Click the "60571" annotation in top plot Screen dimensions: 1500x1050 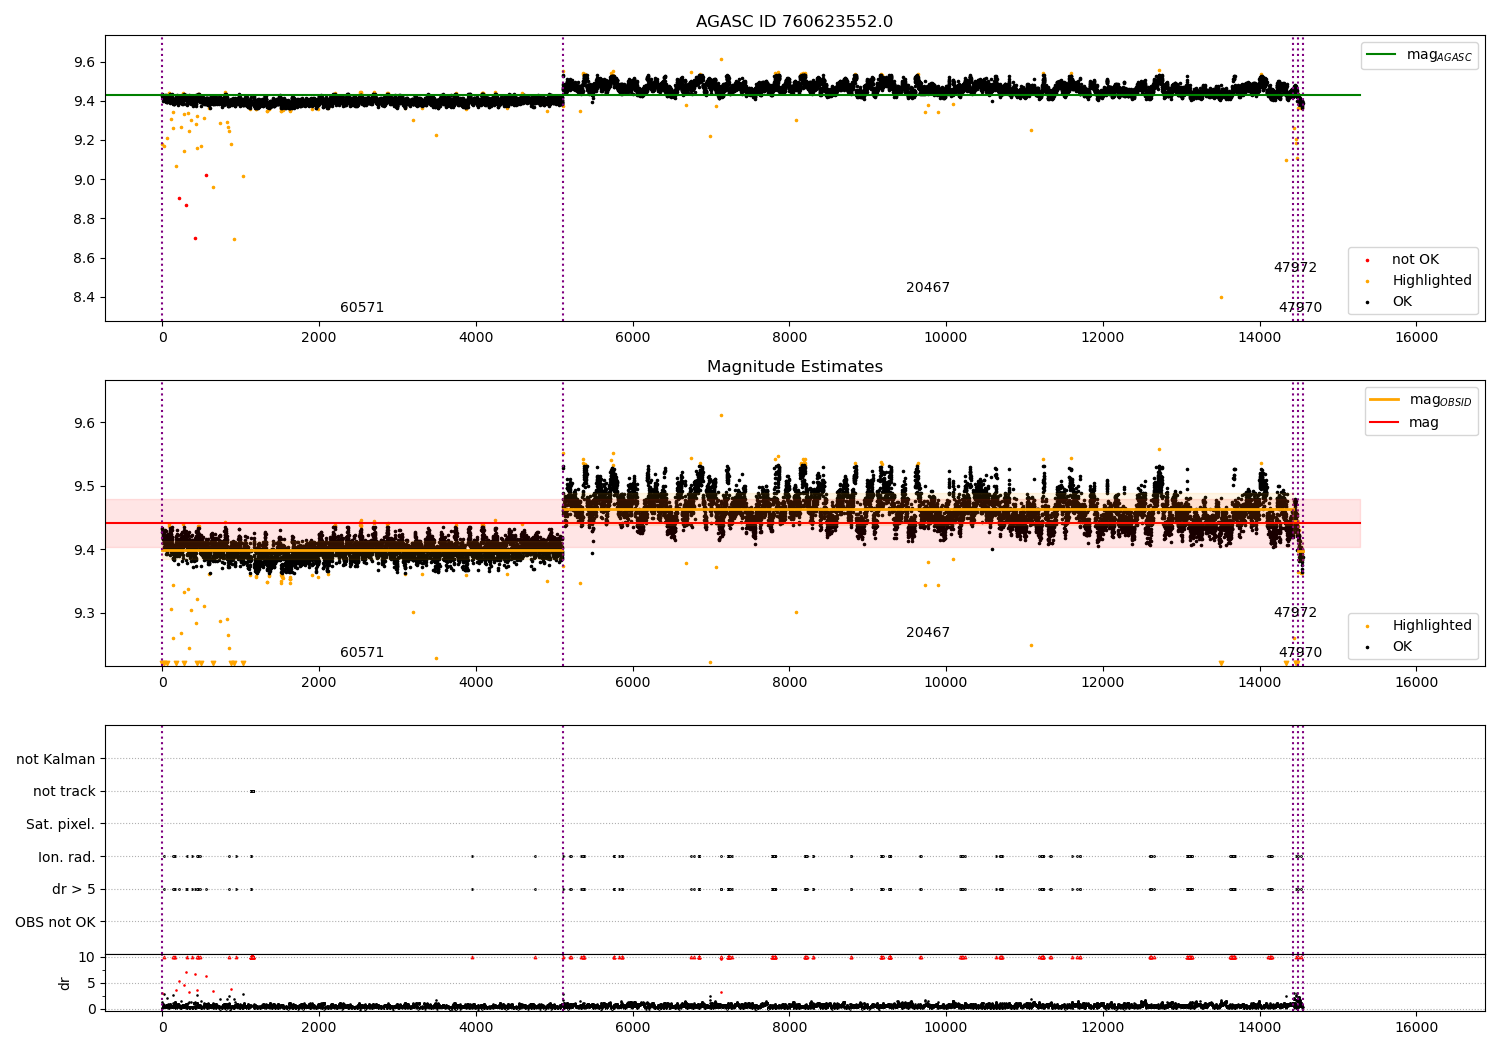click(x=362, y=308)
